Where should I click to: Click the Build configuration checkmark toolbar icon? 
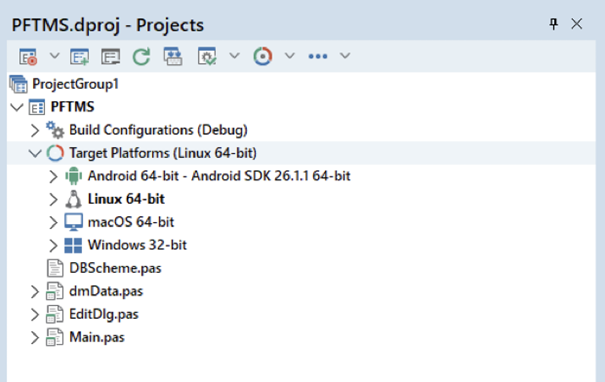tap(207, 56)
